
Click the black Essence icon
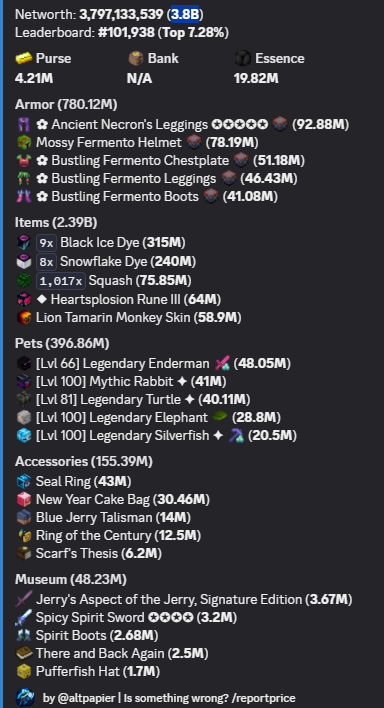point(243,58)
